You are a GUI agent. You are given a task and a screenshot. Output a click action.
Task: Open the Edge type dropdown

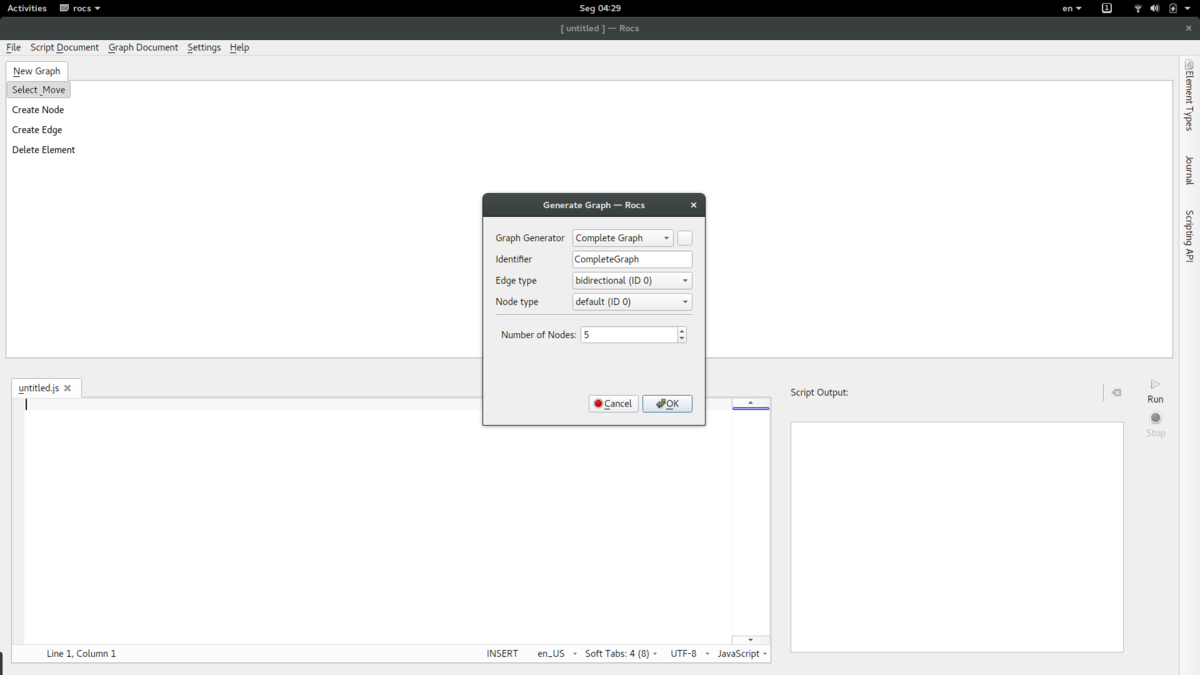click(632, 281)
